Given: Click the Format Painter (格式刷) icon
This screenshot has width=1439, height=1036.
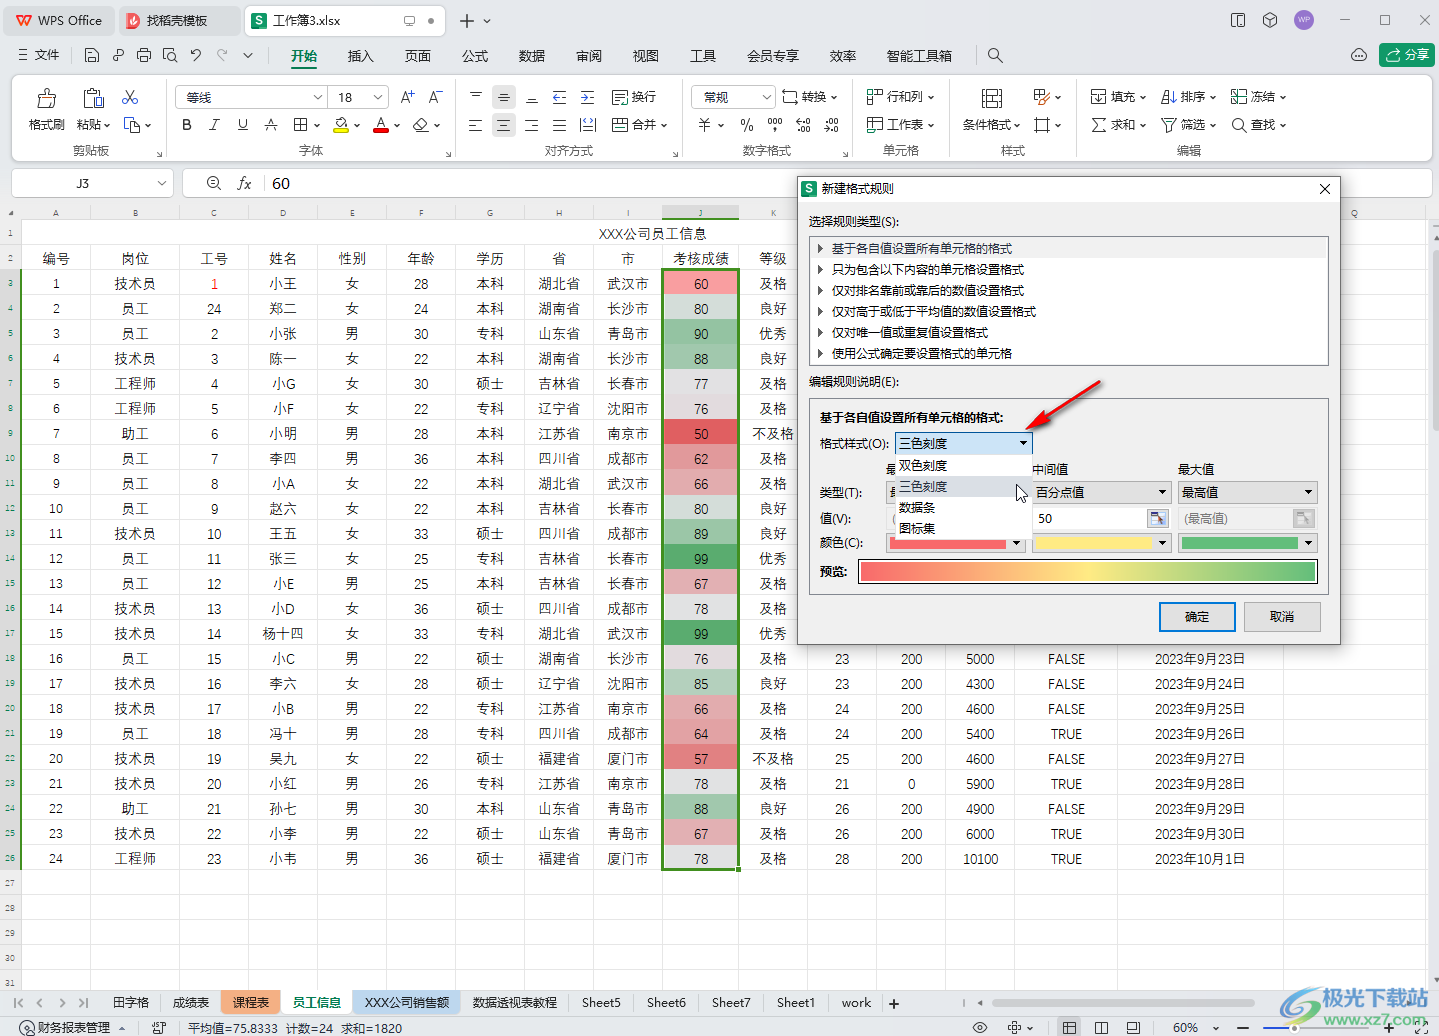Looking at the screenshot, I should [46, 98].
